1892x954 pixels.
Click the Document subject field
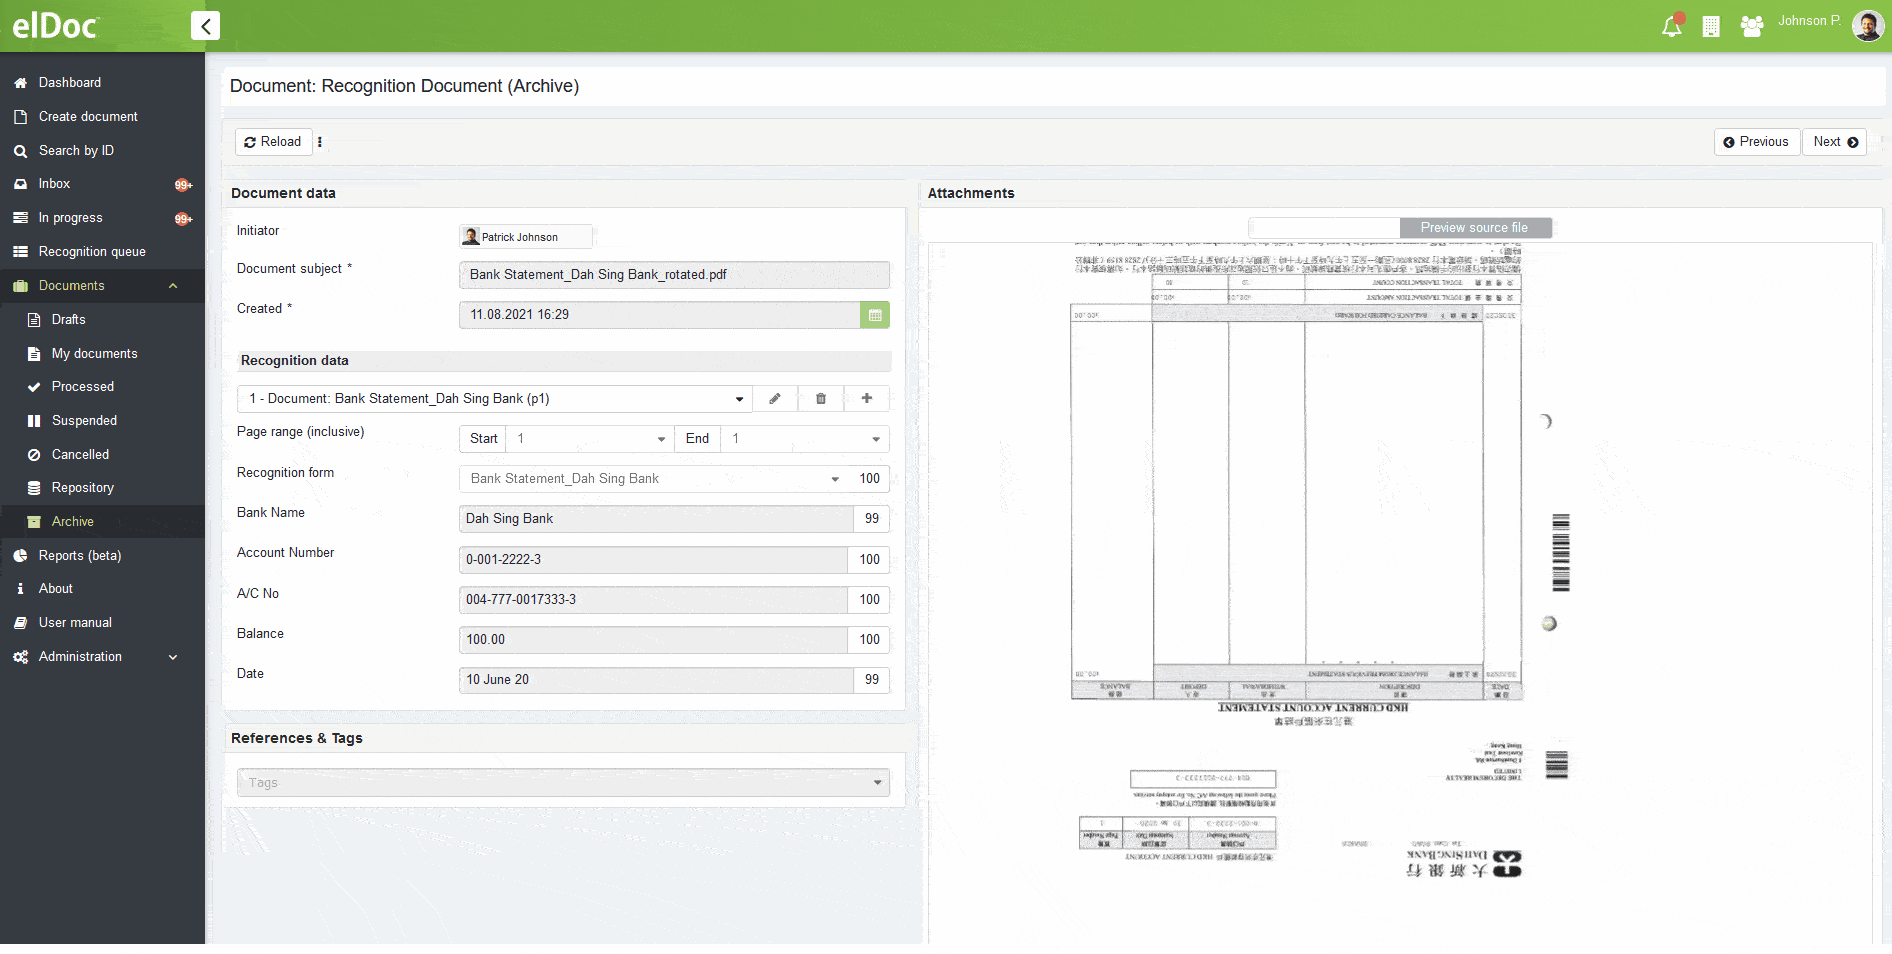pos(674,275)
